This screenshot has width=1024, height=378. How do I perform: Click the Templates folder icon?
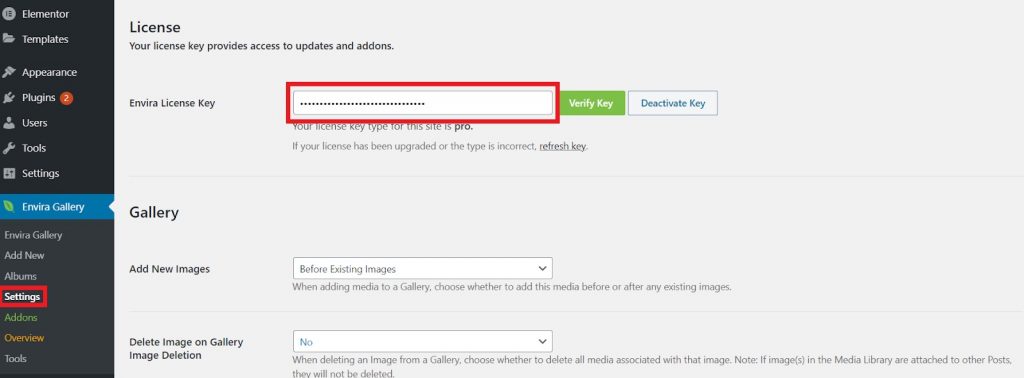pos(9,39)
